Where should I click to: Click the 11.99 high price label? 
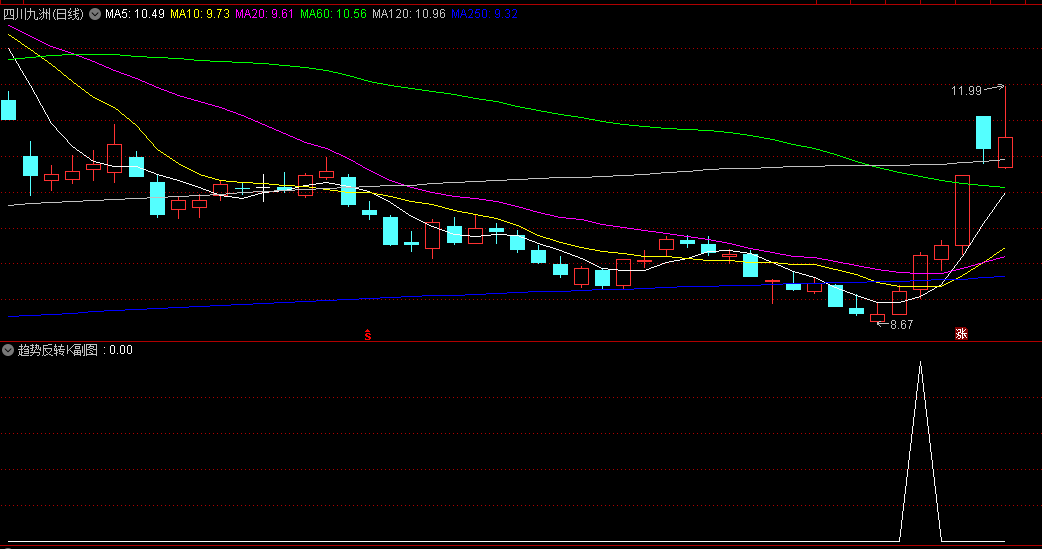(966, 90)
